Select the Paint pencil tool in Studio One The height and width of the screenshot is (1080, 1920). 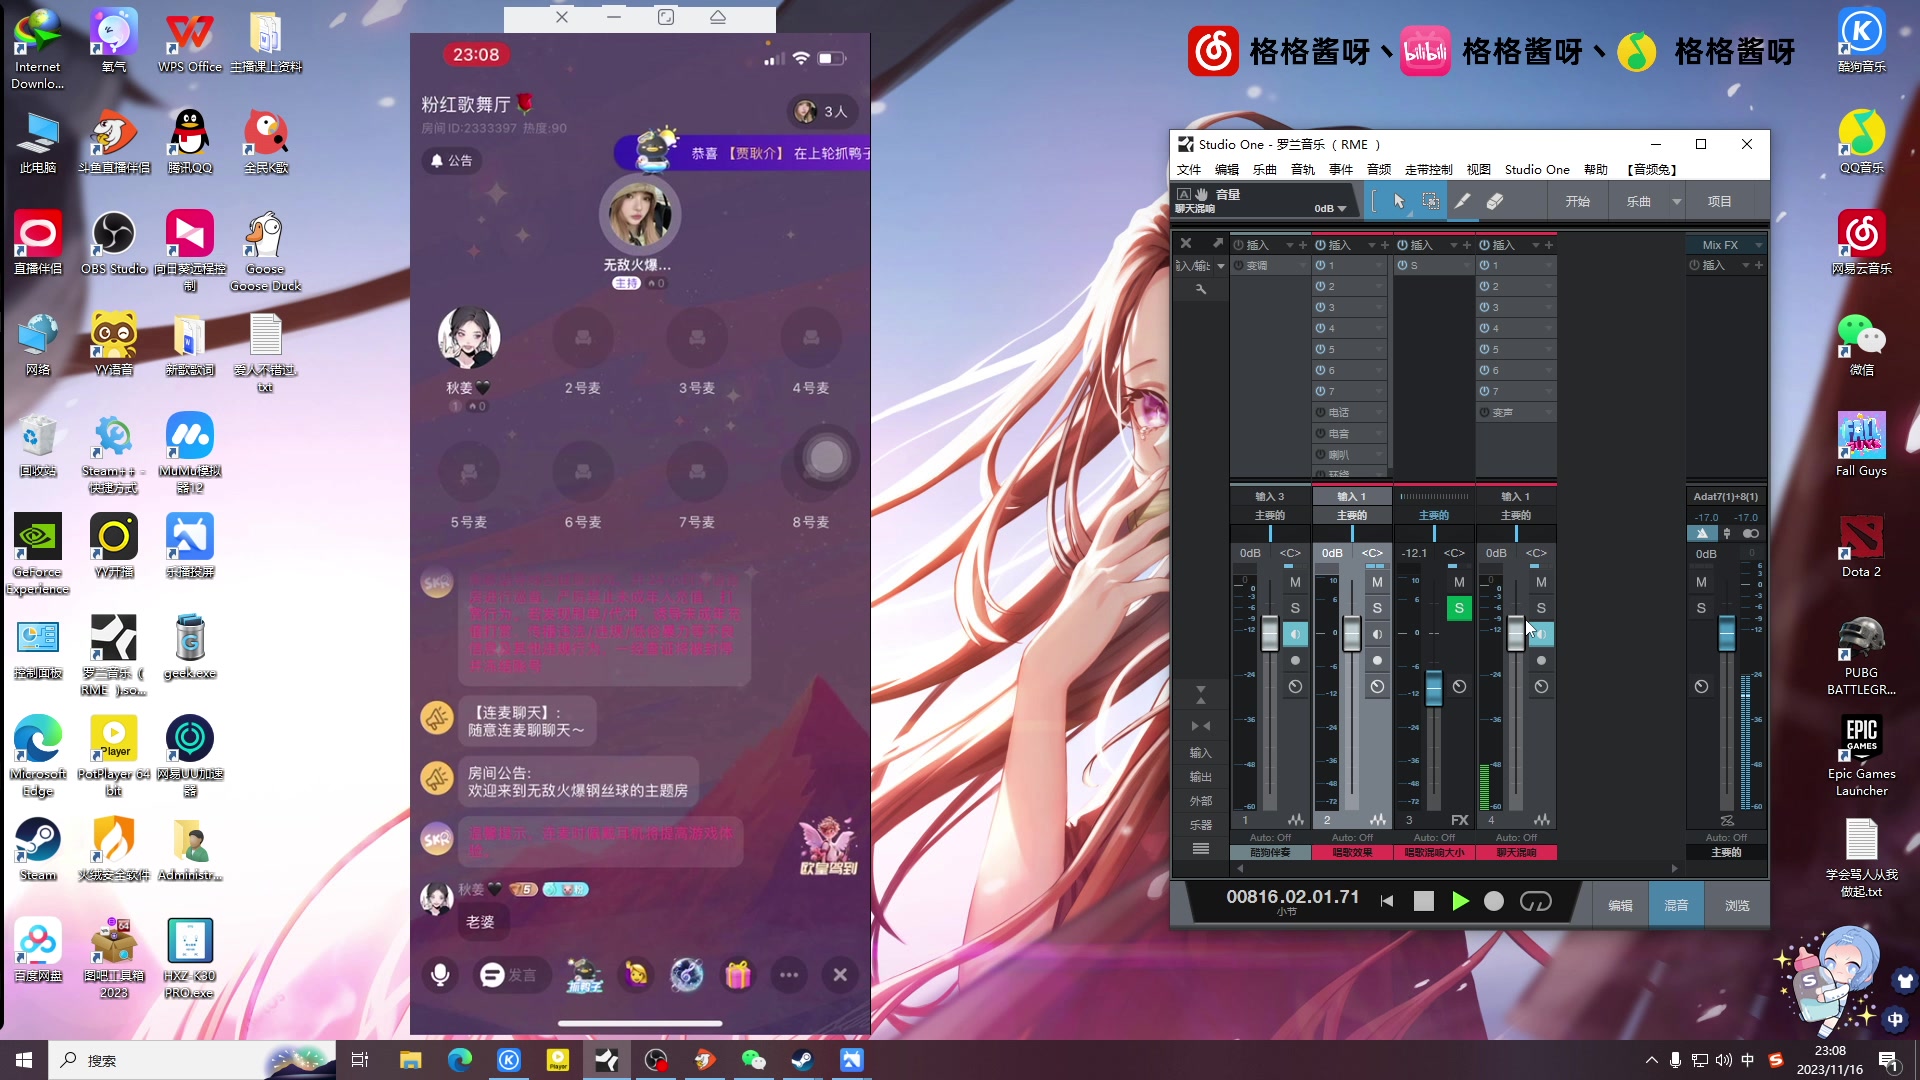click(1462, 201)
